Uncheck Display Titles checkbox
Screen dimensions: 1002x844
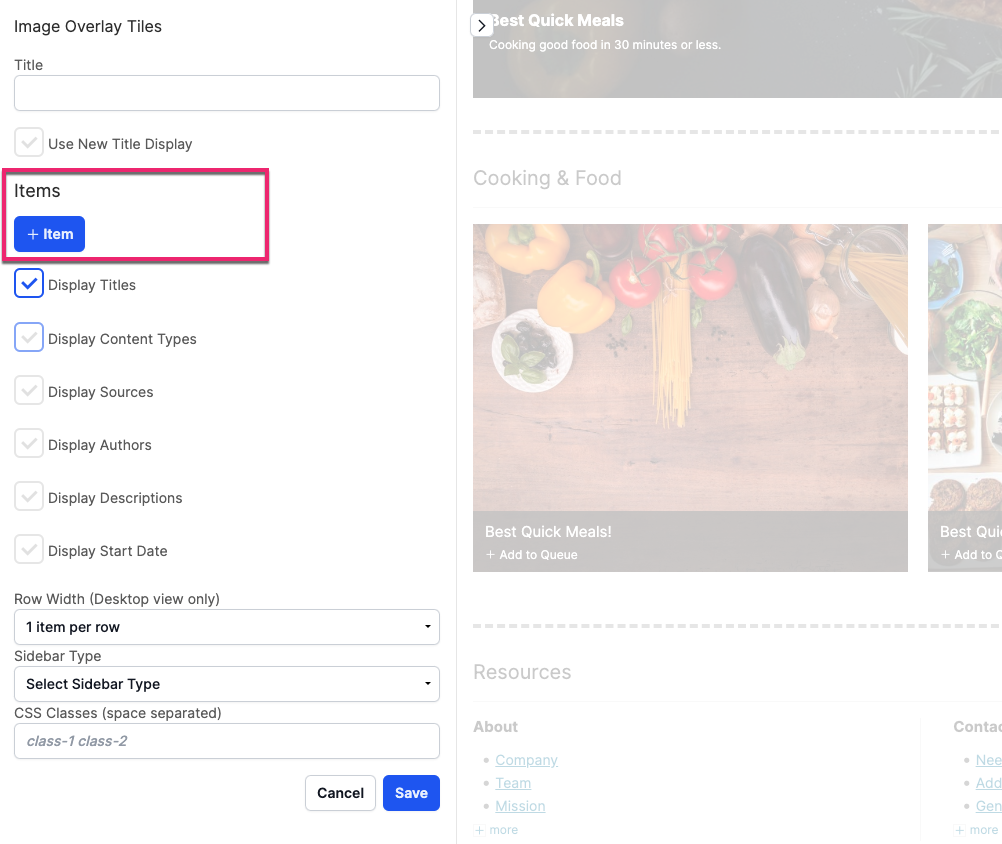(29, 284)
